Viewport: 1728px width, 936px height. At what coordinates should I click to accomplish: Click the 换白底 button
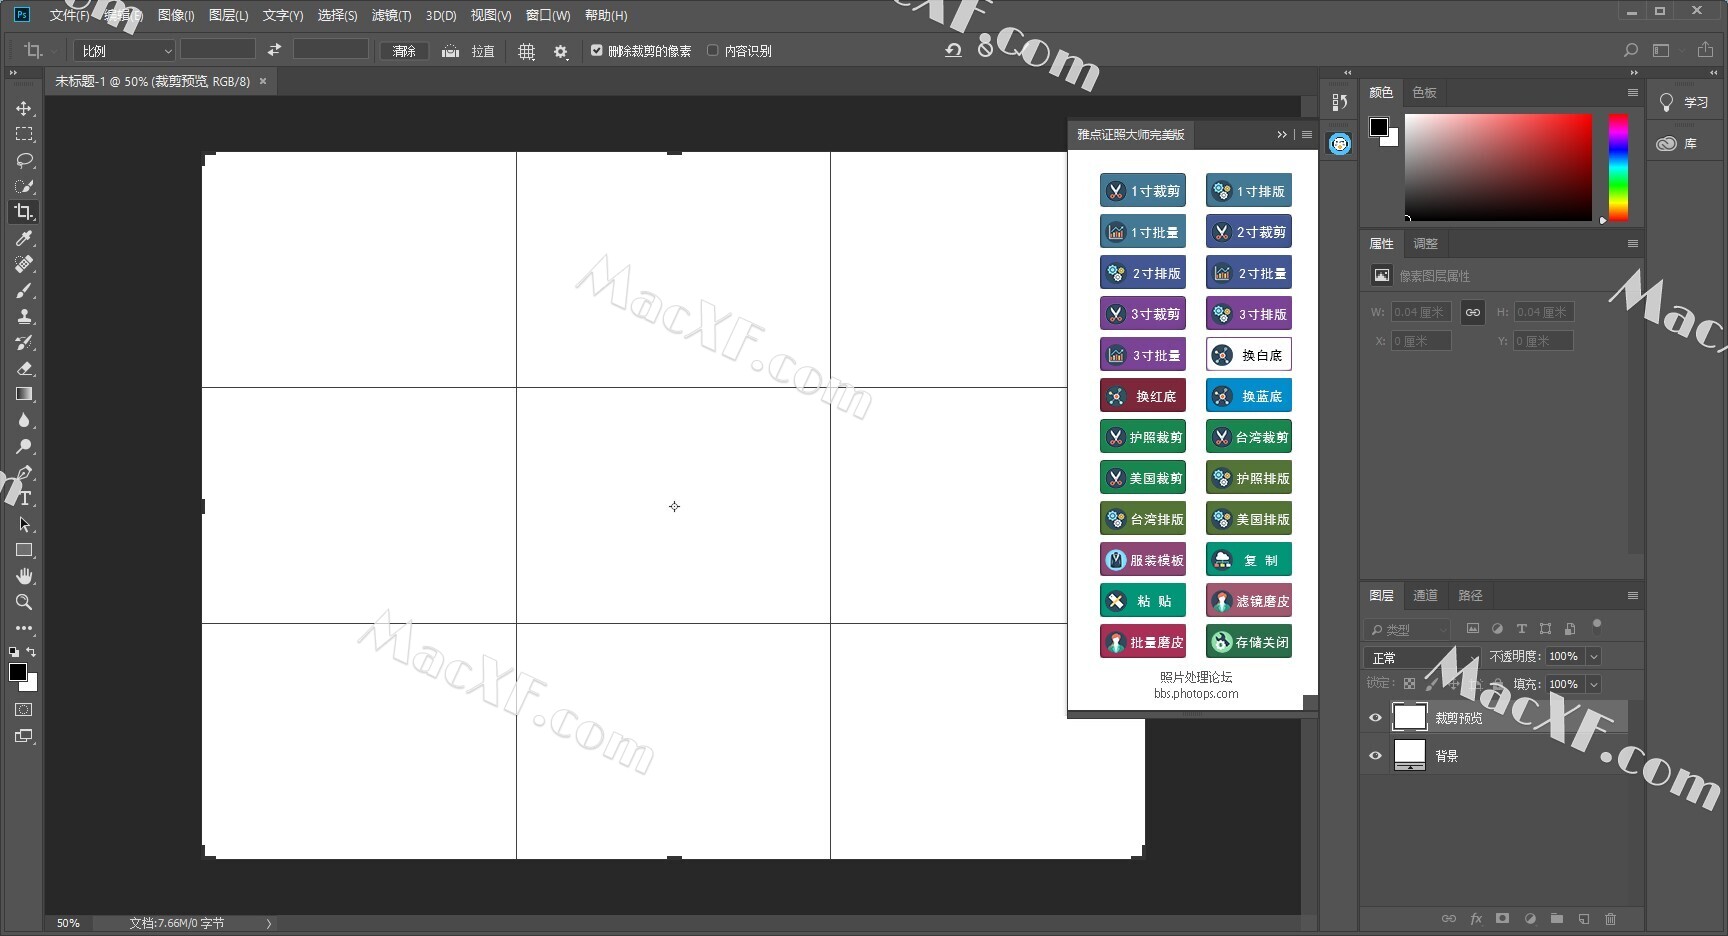[1249, 354]
